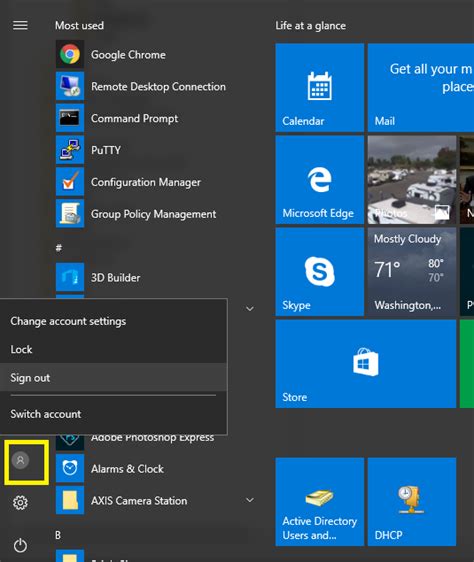This screenshot has height=562, width=474.
Task: Click the 3D Builder icon
Action: (x=70, y=277)
